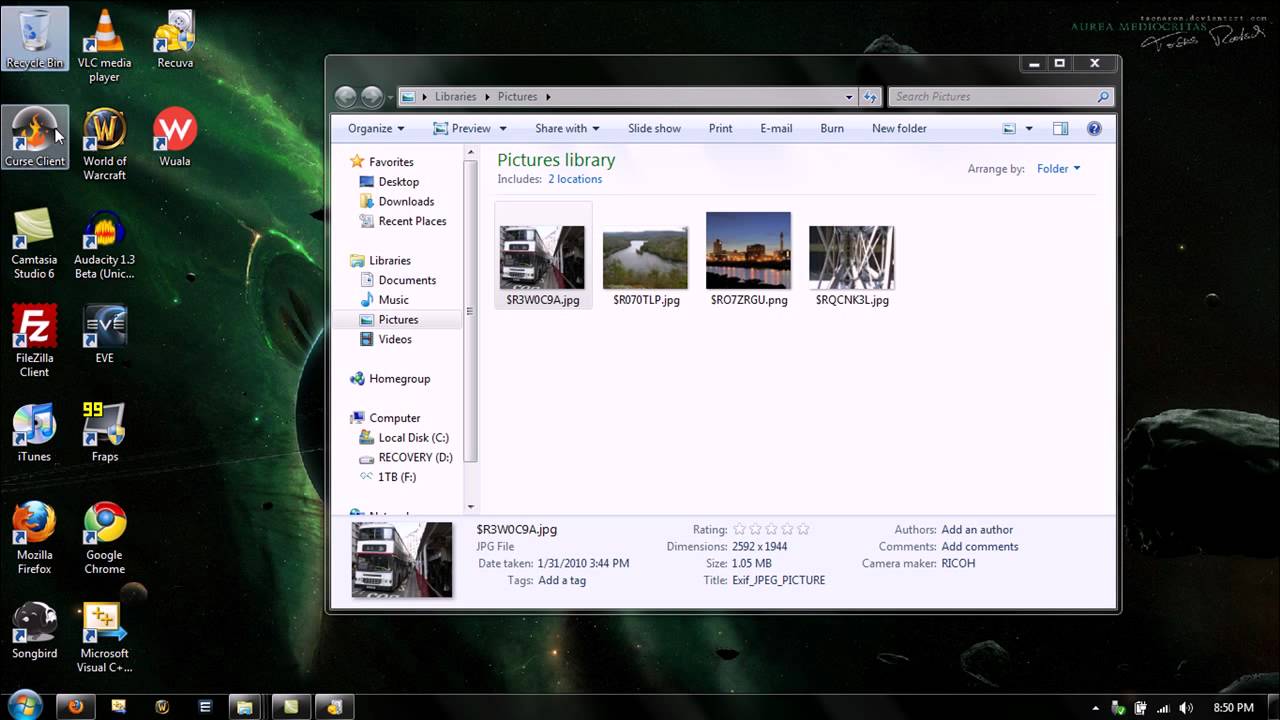Click Print in the toolbar

(x=720, y=128)
